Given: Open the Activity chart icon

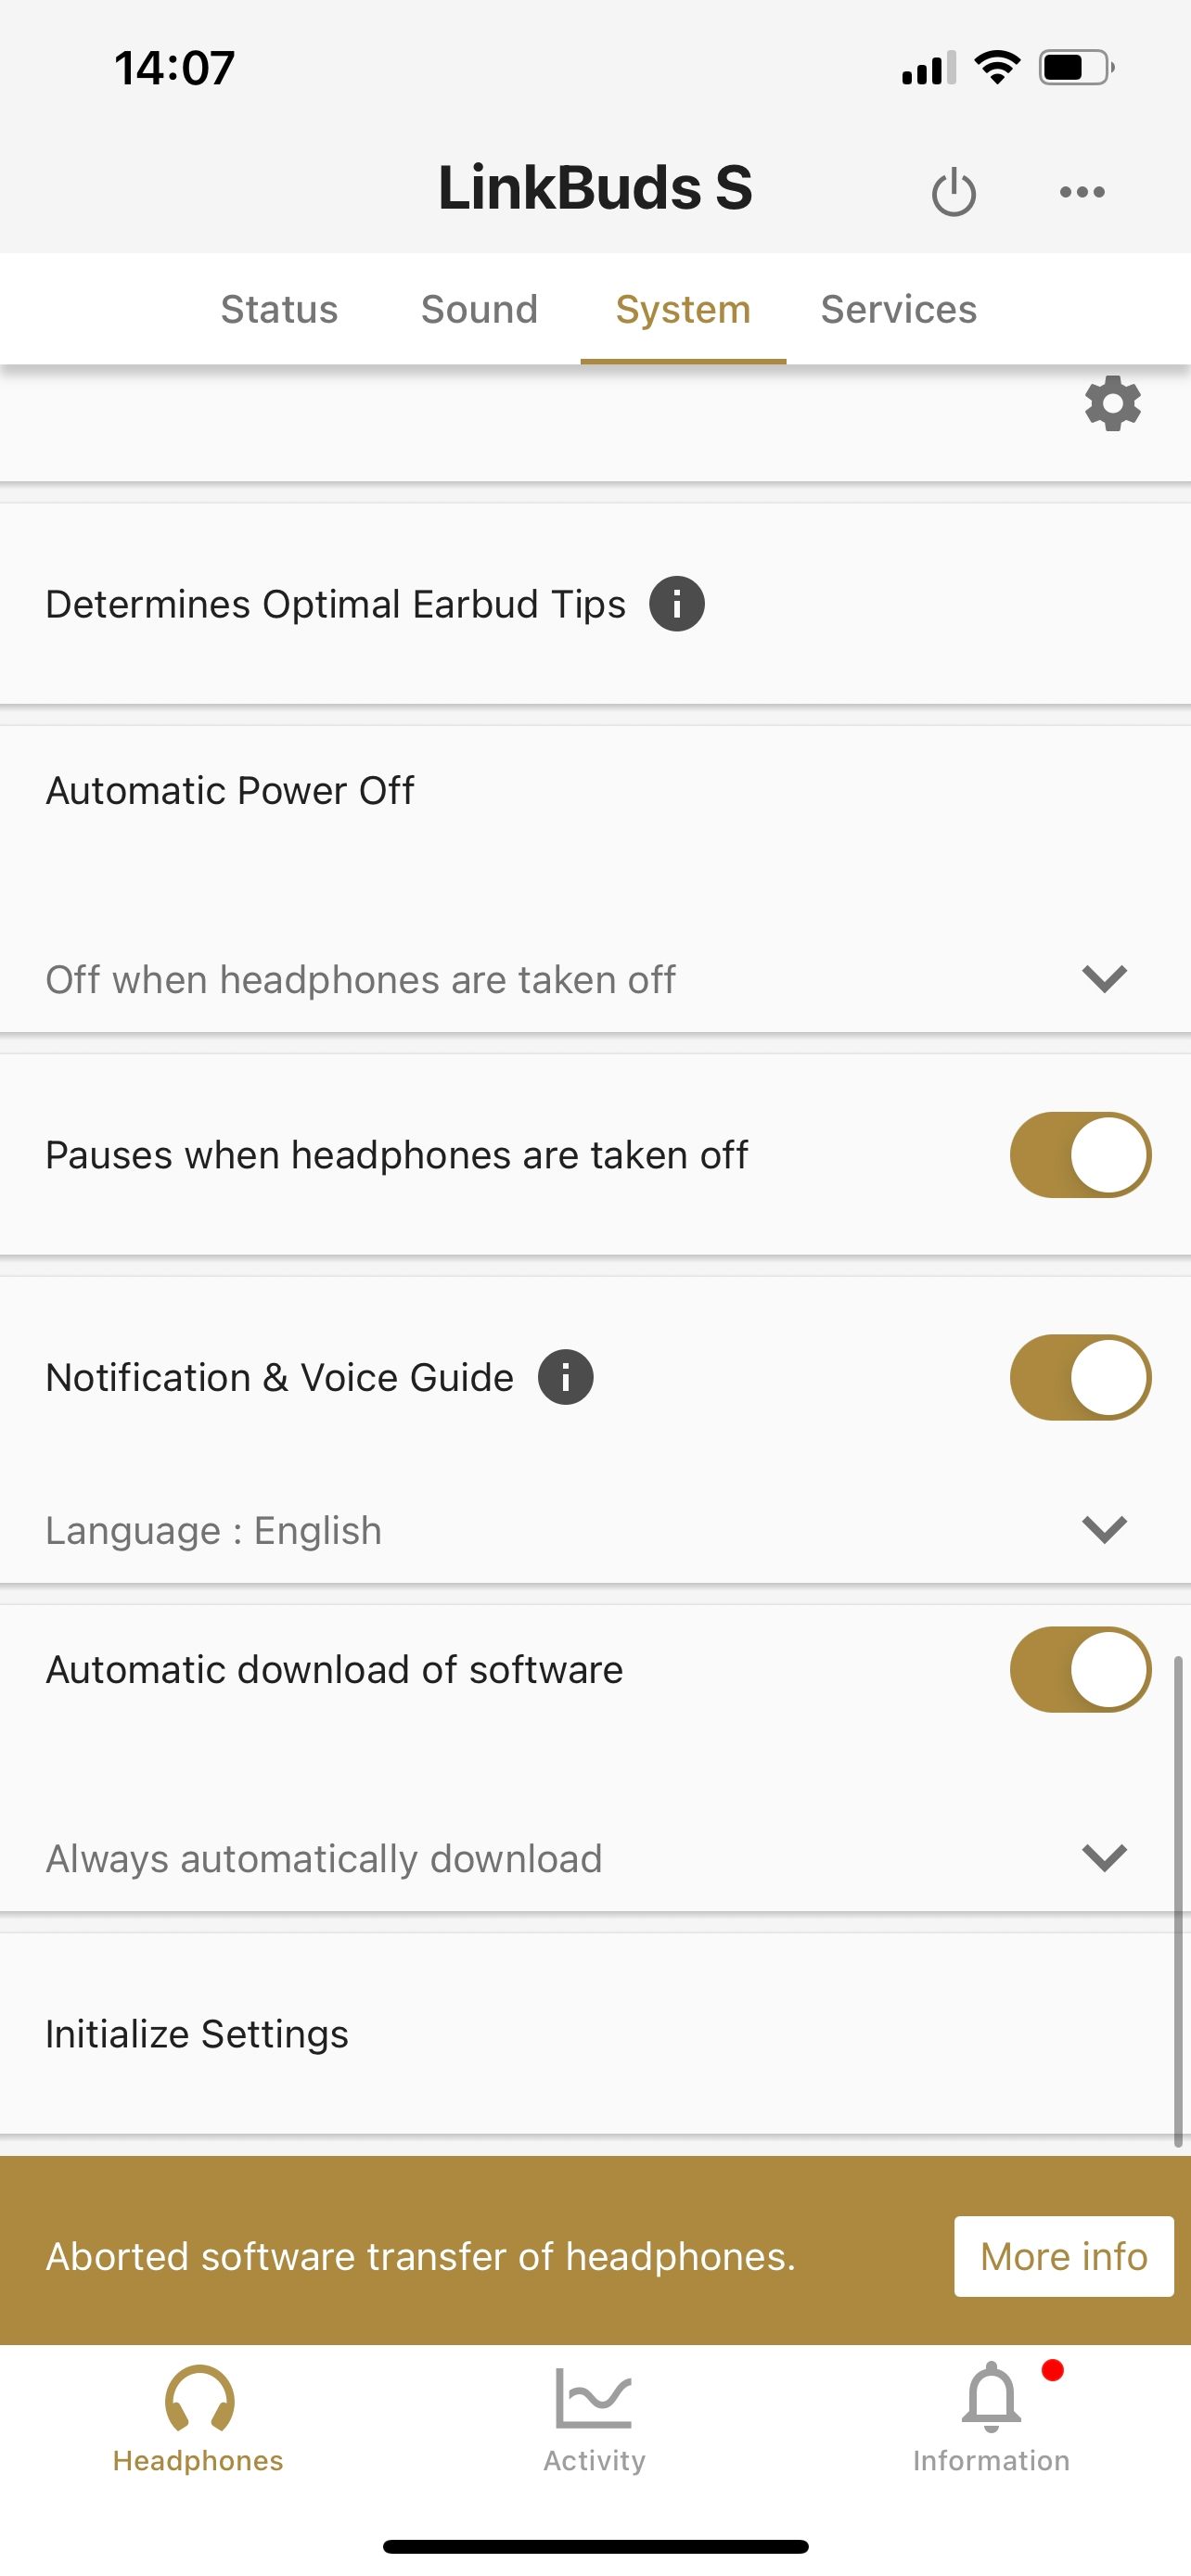Looking at the screenshot, I should (x=594, y=2398).
